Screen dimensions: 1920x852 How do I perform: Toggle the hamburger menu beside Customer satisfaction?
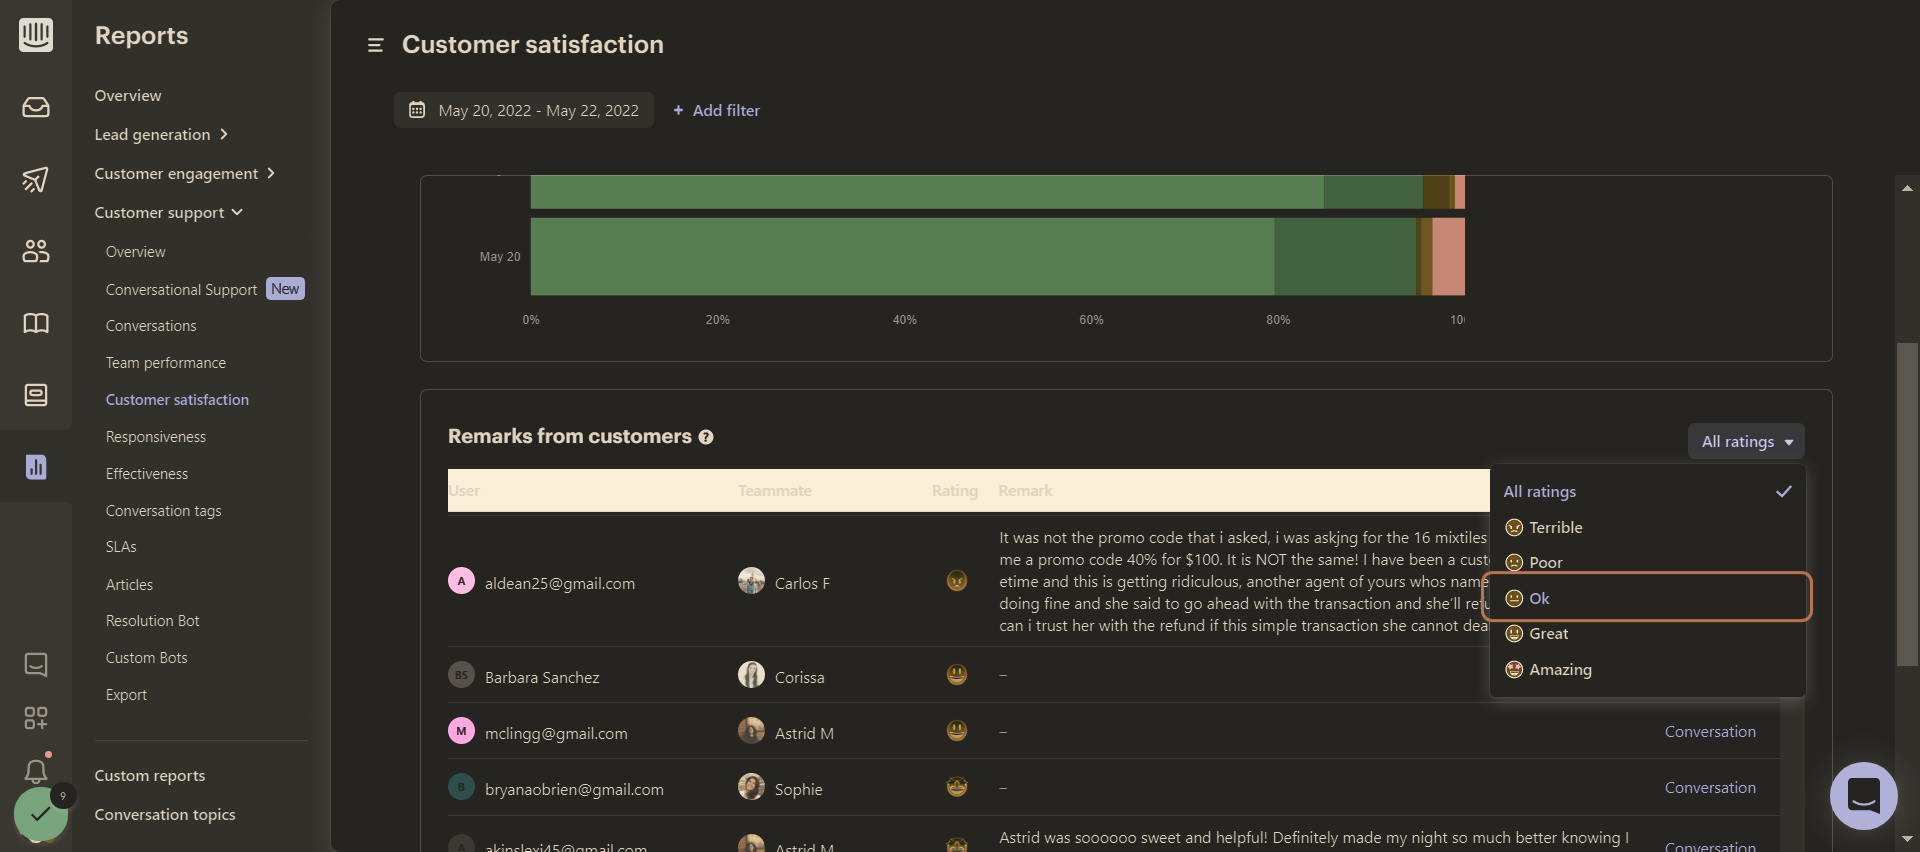point(376,45)
